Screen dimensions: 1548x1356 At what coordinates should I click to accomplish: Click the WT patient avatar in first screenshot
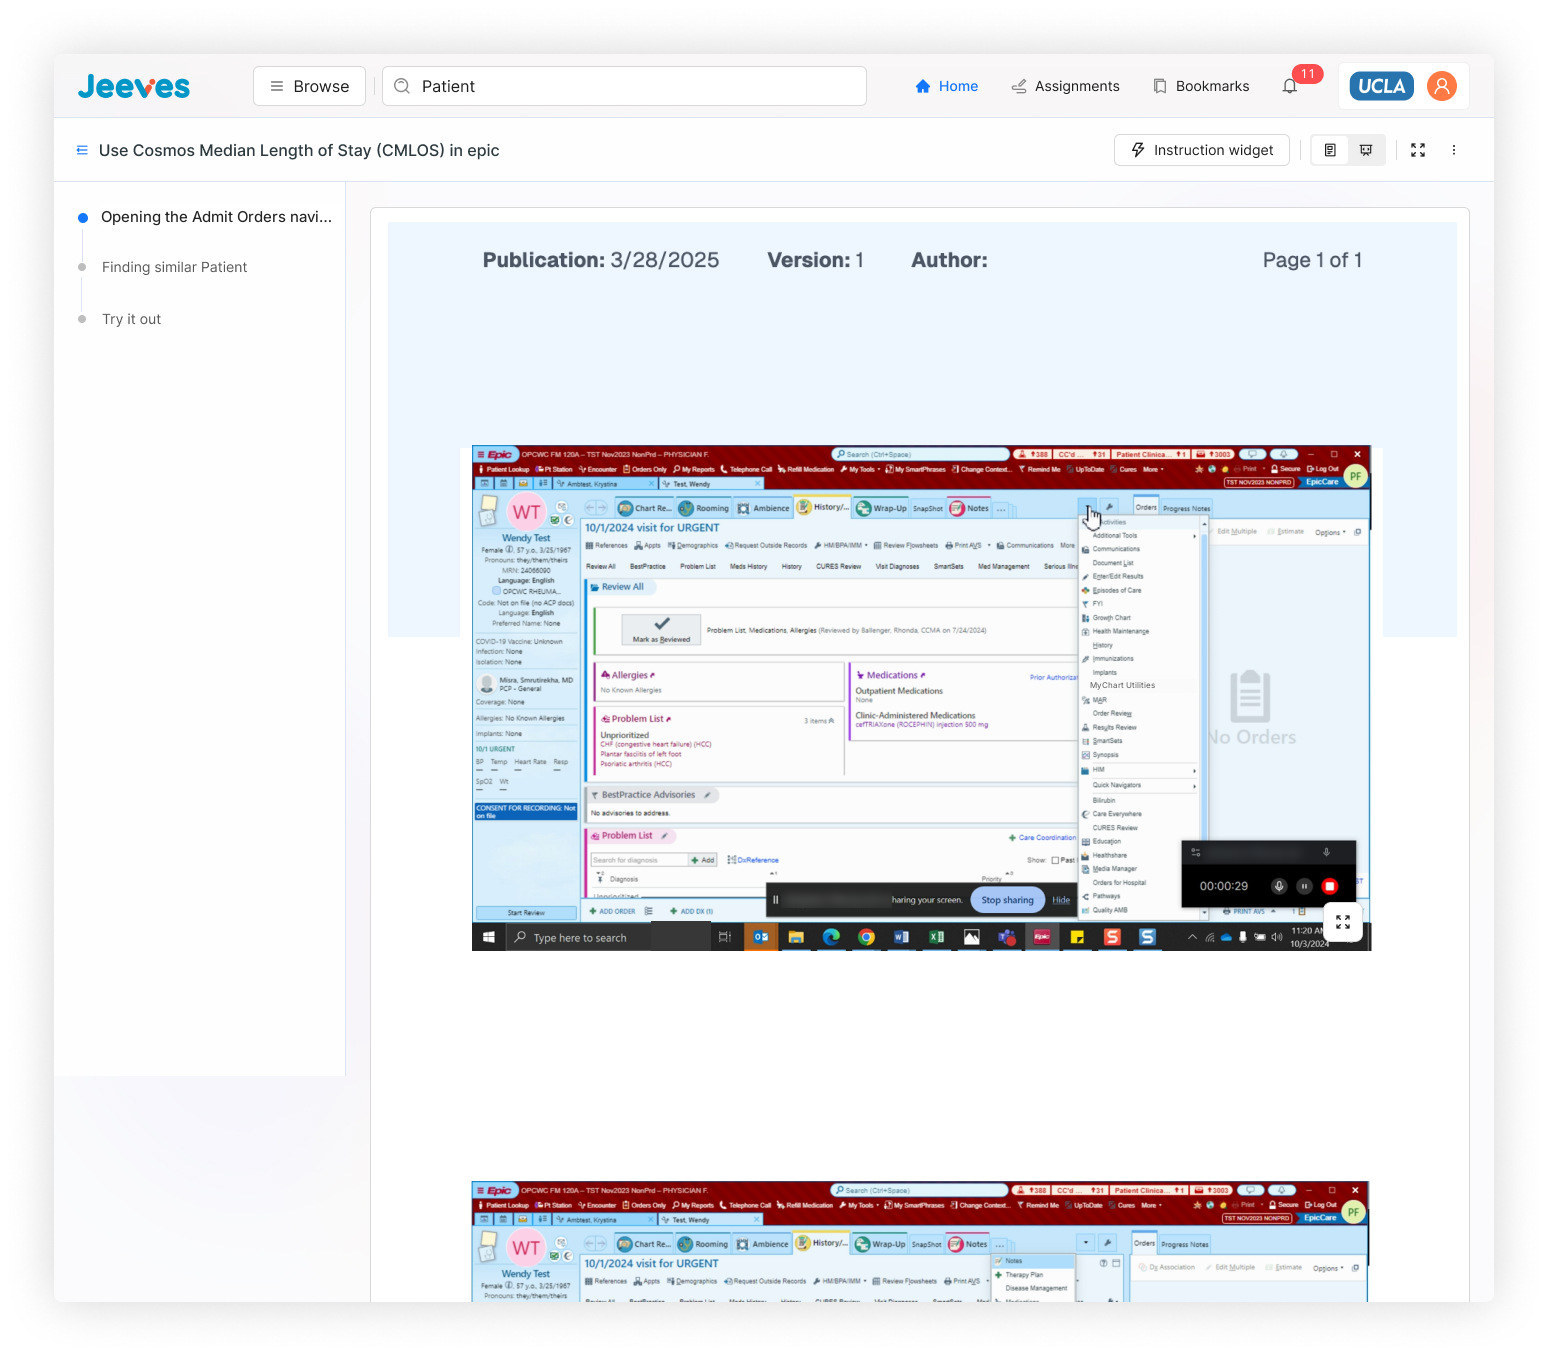[526, 513]
